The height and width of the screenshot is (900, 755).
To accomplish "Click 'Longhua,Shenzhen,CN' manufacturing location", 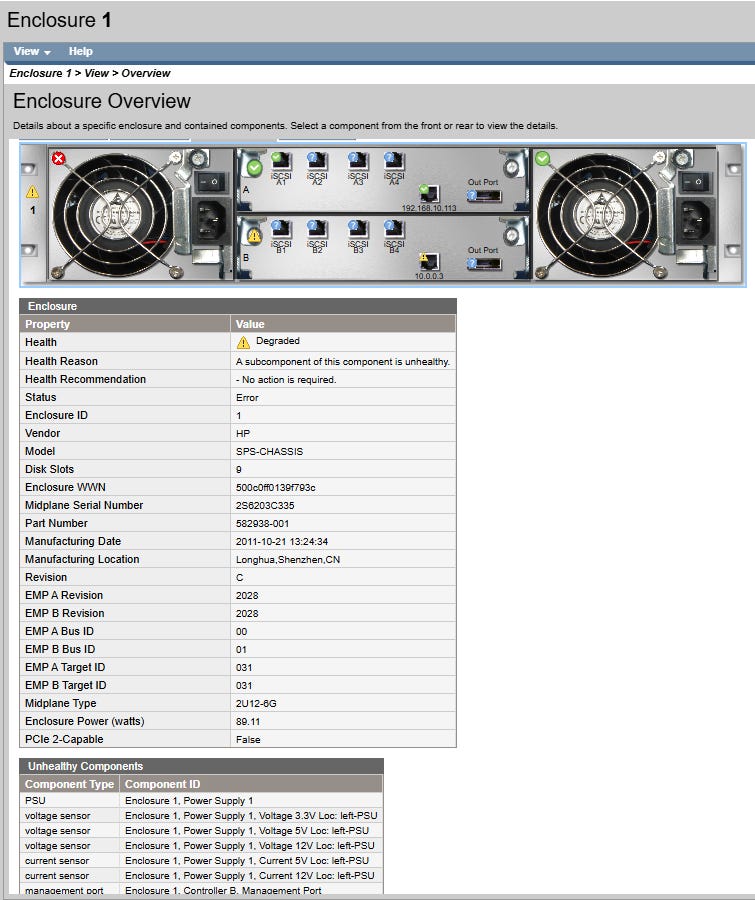I will (x=288, y=560).
